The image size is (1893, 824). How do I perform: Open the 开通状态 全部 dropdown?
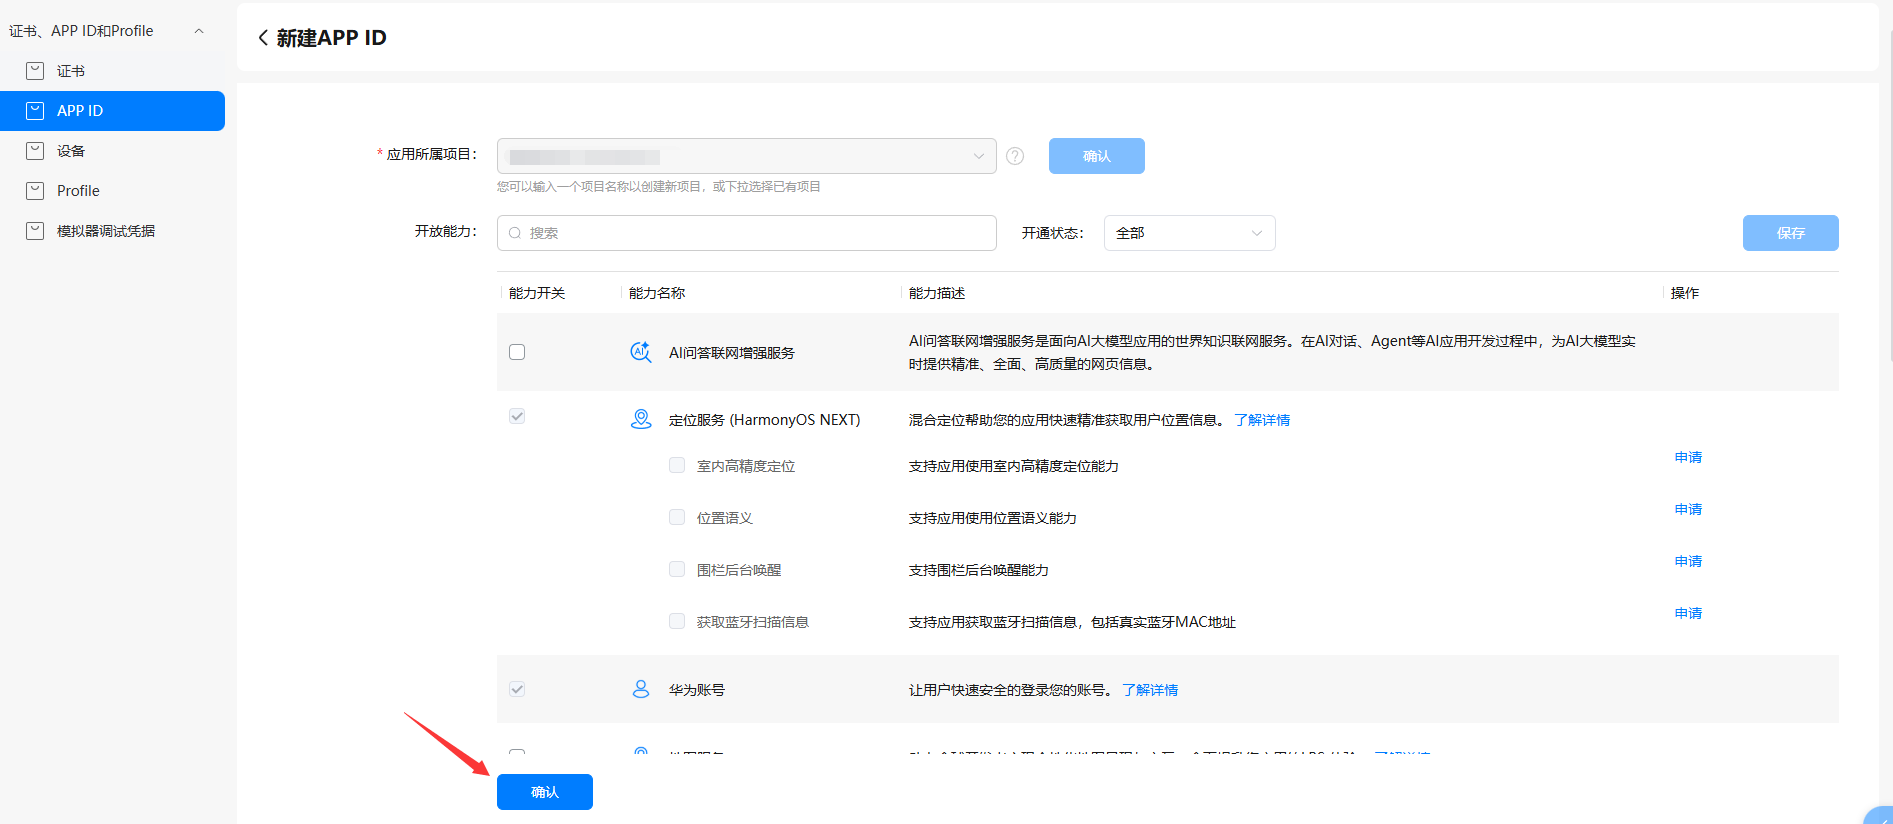(1189, 233)
